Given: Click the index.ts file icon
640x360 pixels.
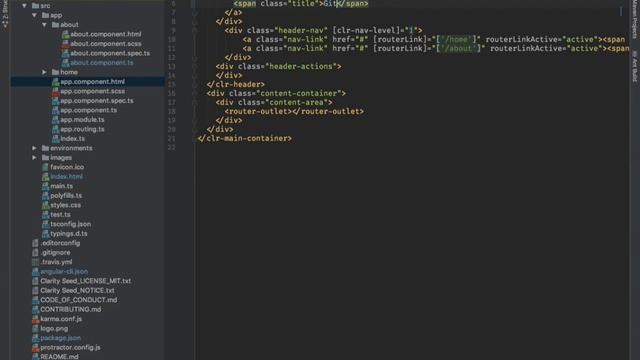Looking at the screenshot, I should click(56, 139).
